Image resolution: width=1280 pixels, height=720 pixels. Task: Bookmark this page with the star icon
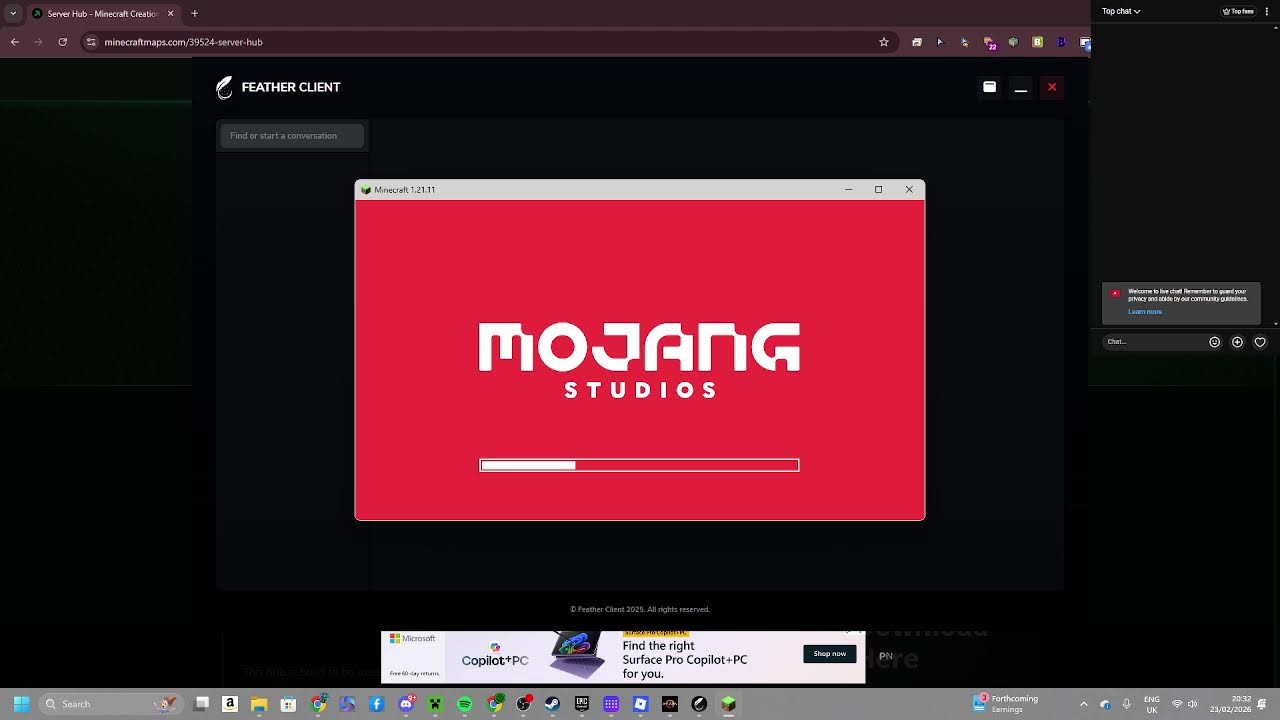(884, 42)
